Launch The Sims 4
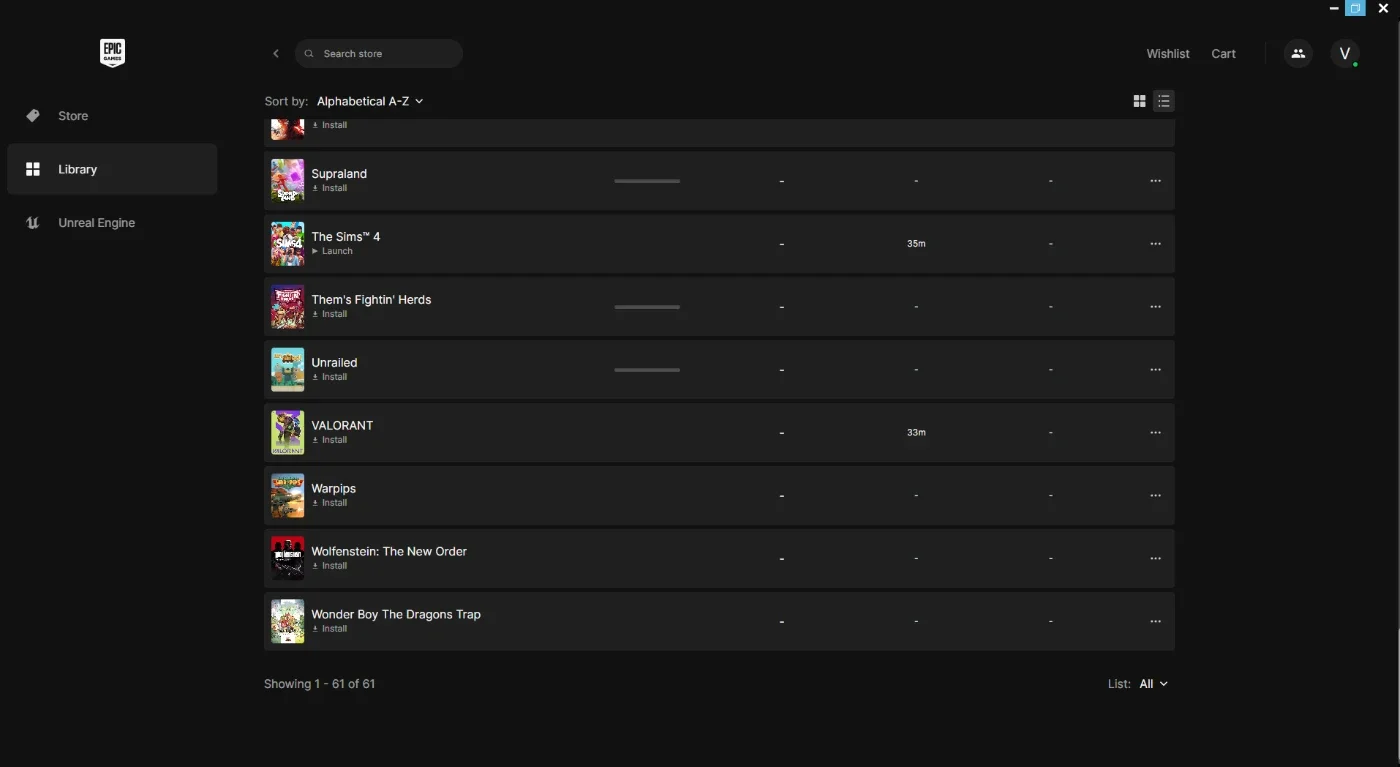 tap(332, 251)
